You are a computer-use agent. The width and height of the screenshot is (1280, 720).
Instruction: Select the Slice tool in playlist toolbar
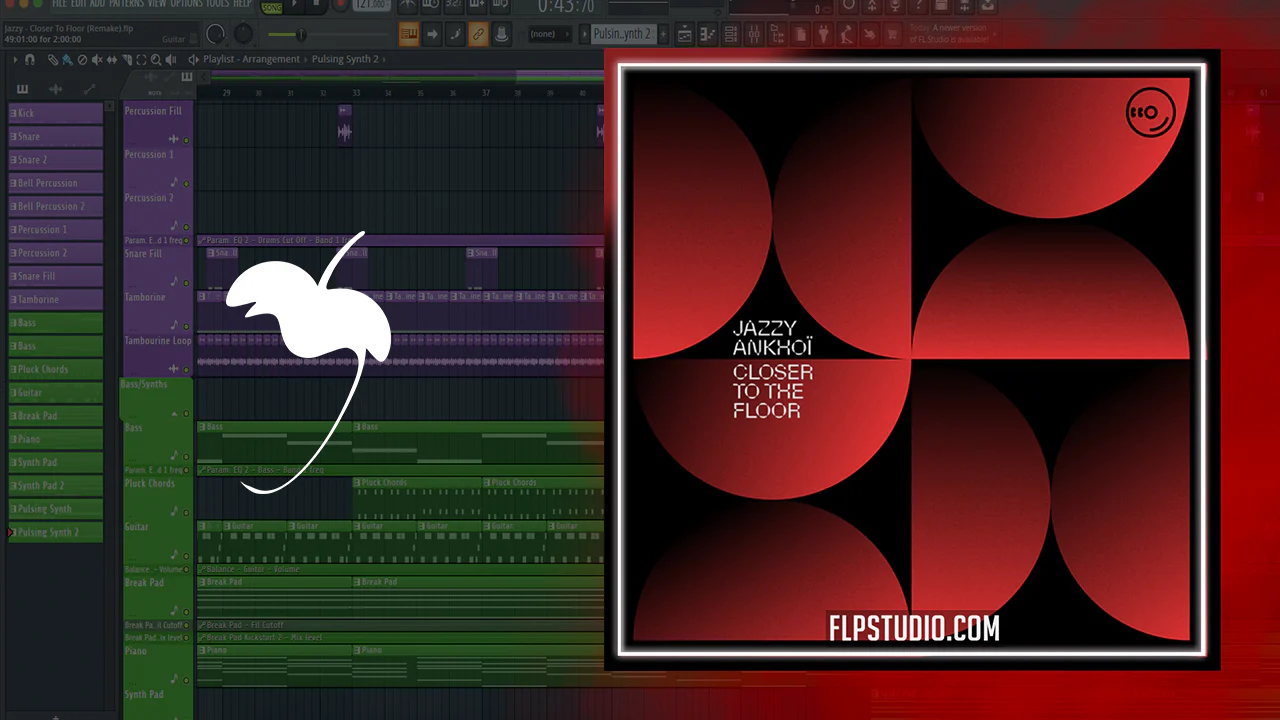pos(126,60)
